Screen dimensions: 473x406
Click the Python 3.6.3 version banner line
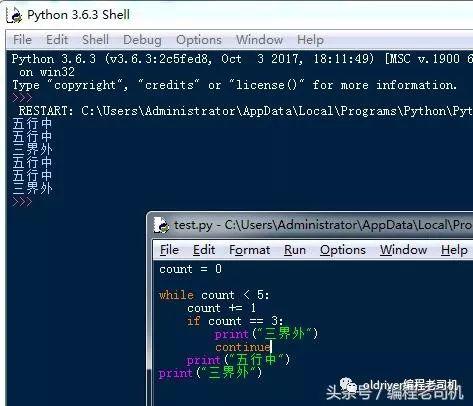tap(242, 59)
